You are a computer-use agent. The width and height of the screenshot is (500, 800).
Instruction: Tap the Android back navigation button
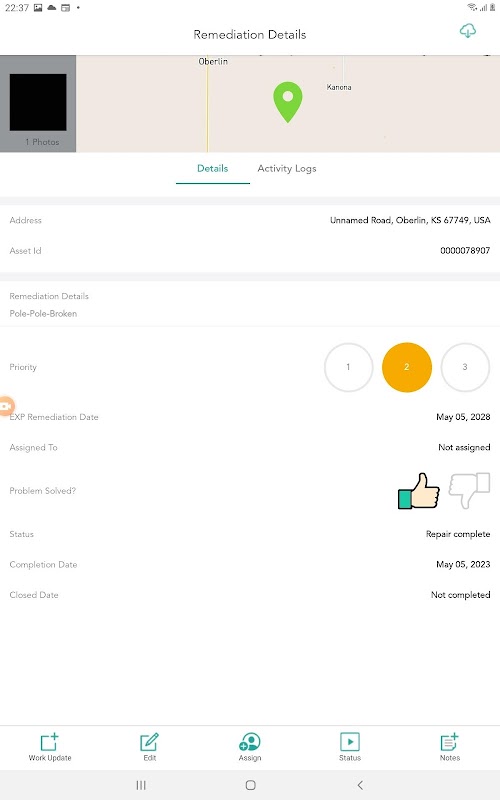(x=360, y=785)
